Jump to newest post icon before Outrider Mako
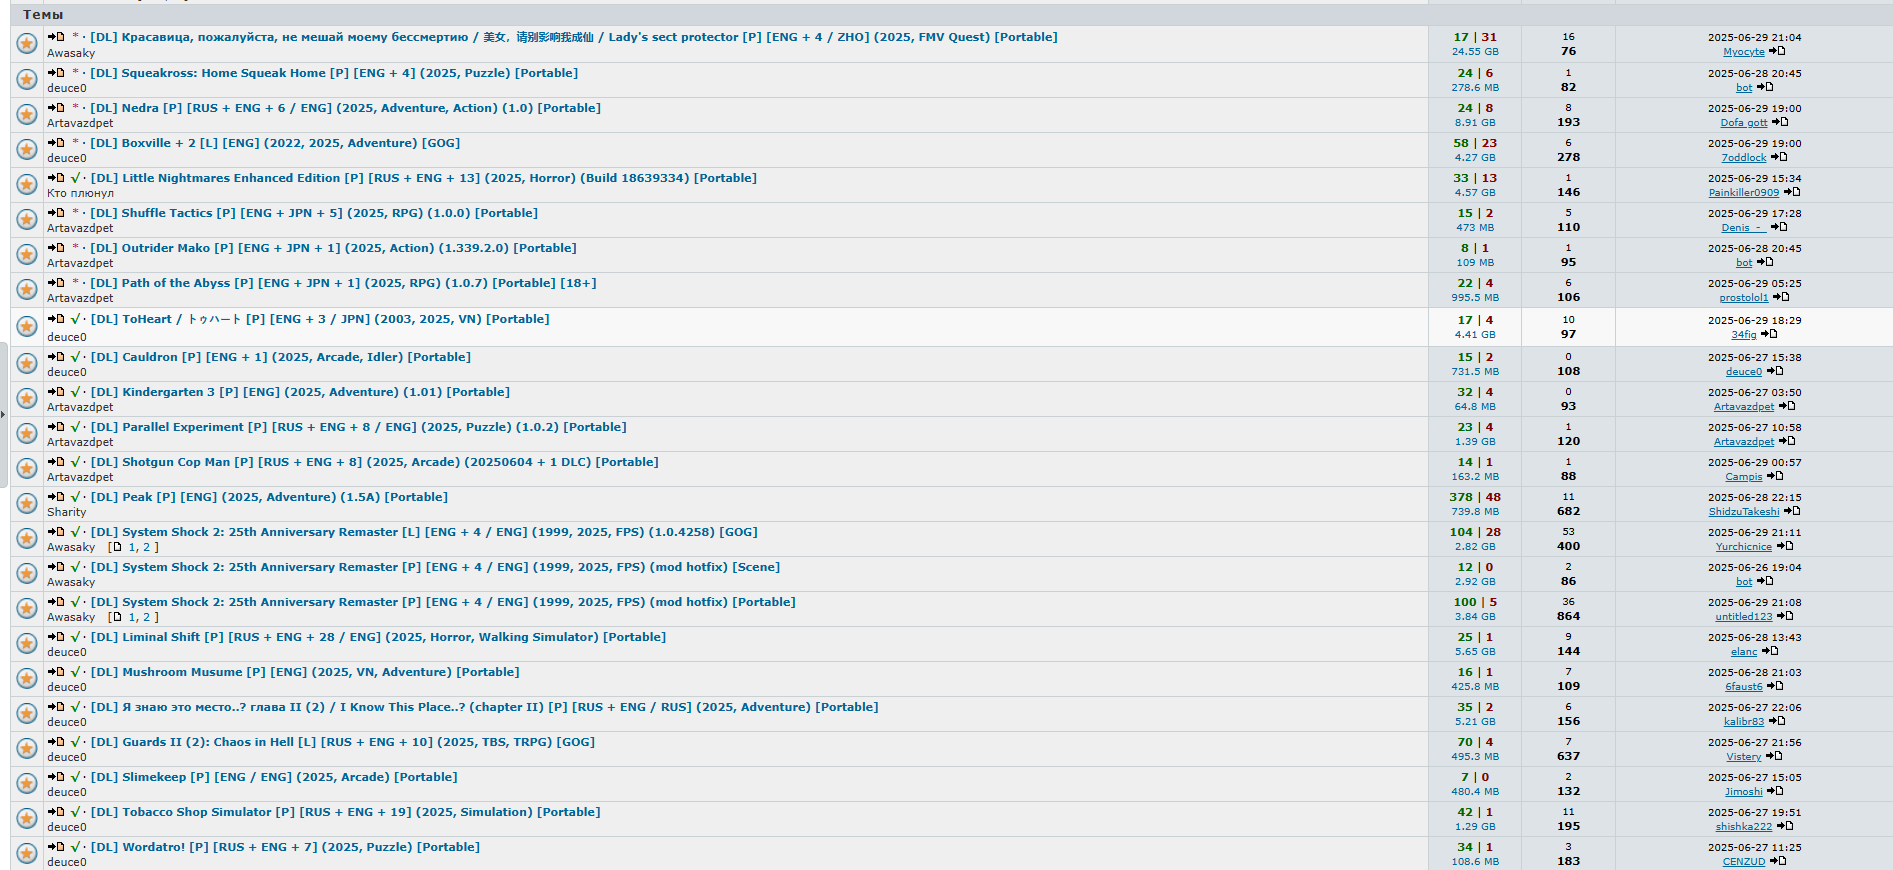The width and height of the screenshot is (1893, 870). click(x=56, y=248)
